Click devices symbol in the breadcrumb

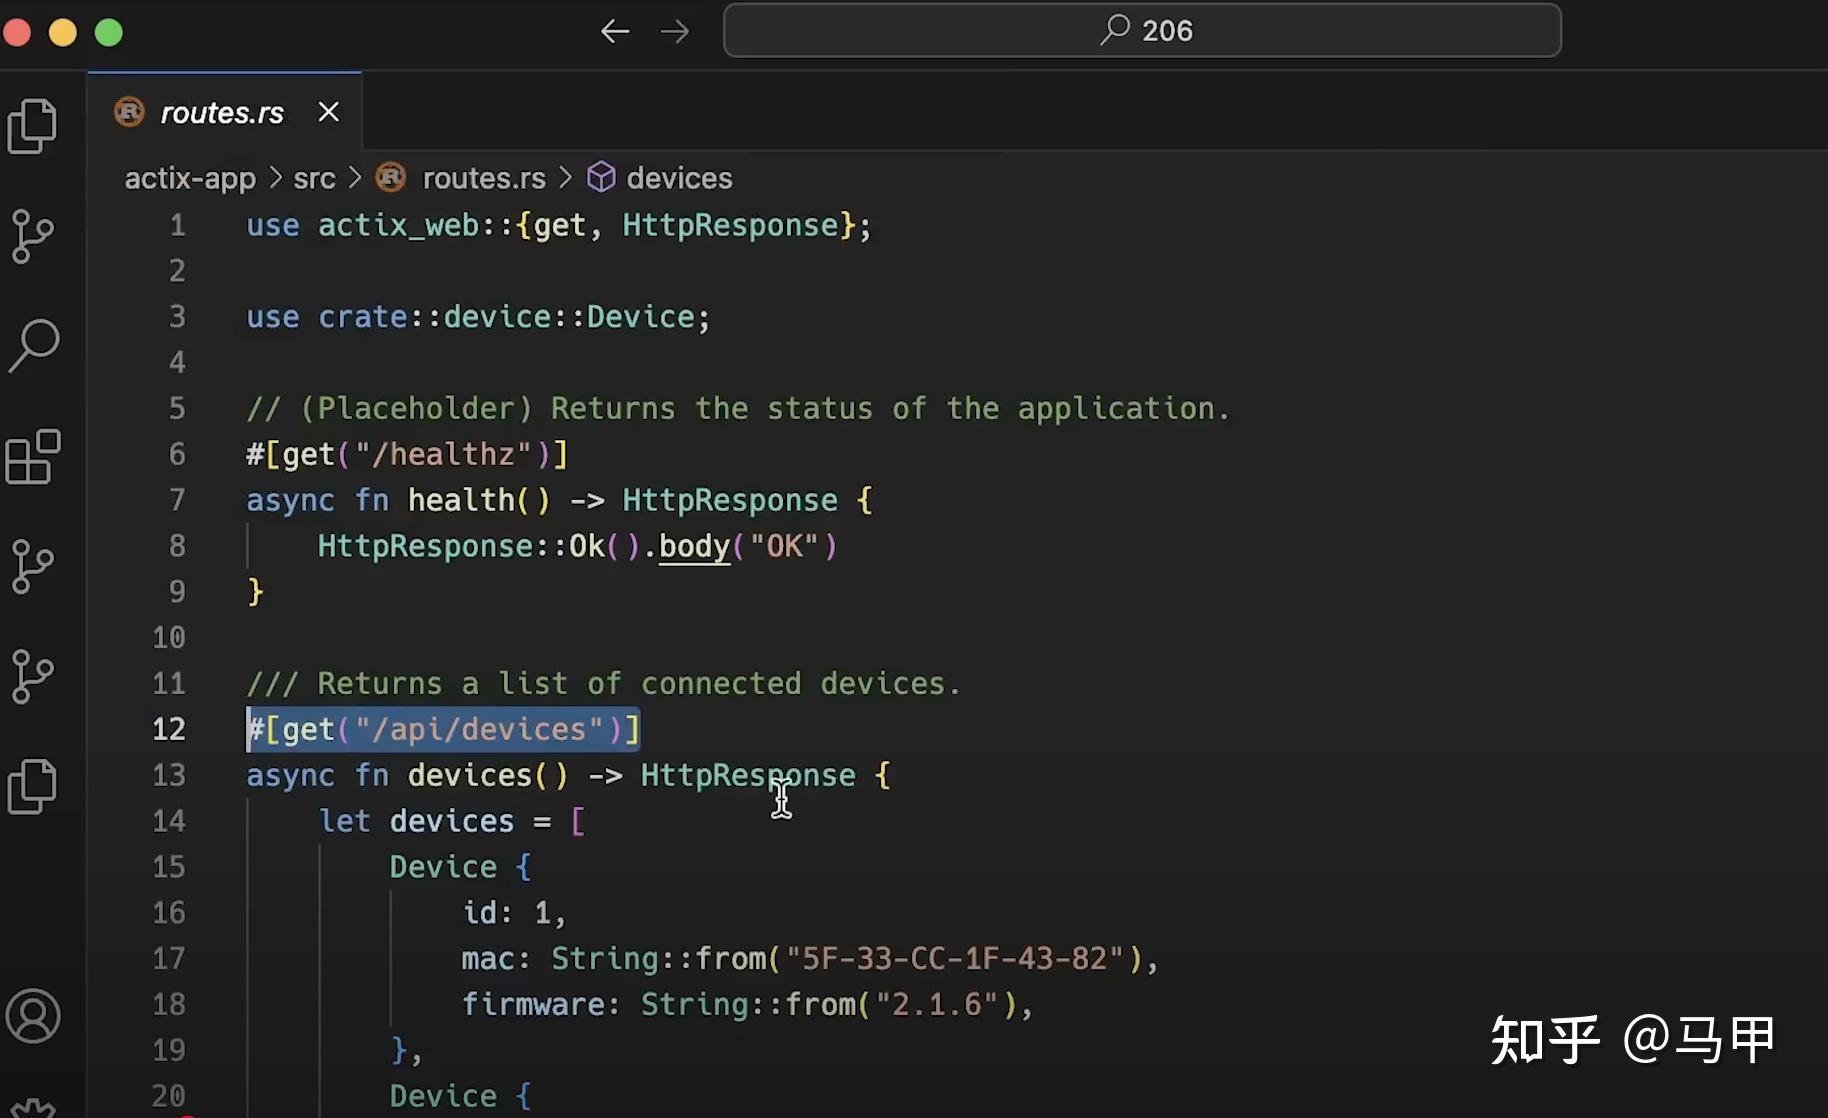pyautogui.click(x=679, y=178)
